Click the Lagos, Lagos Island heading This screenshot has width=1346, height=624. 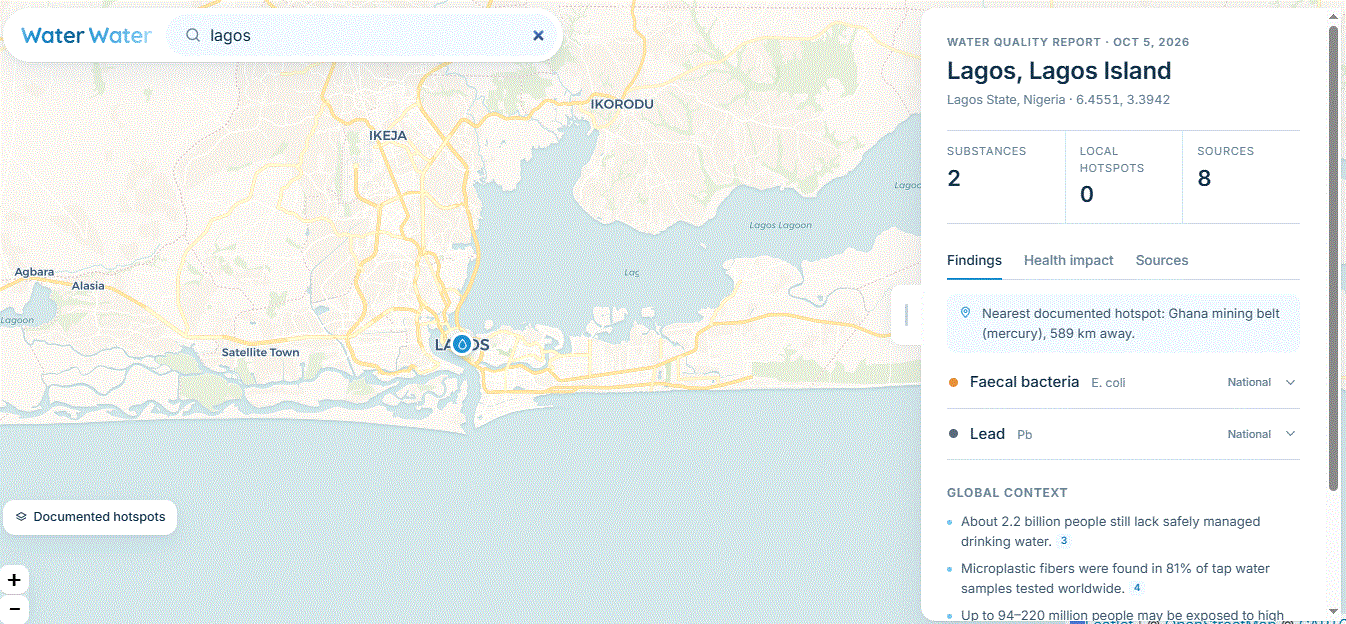pyautogui.click(x=1059, y=71)
